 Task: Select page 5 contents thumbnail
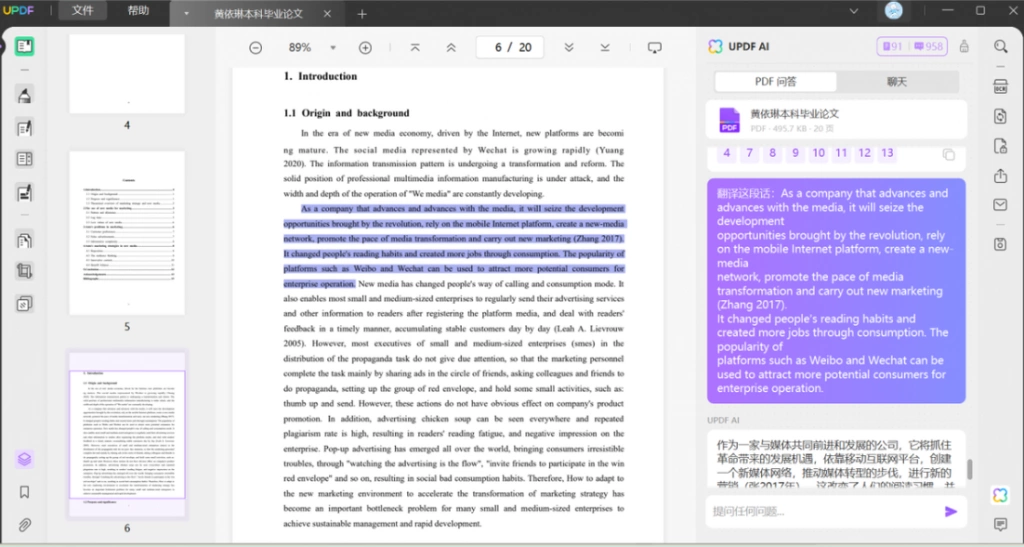point(127,234)
